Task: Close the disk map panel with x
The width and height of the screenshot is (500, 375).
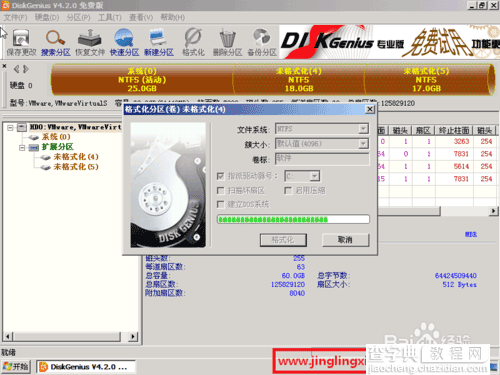Action: click(x=4, y=66)
